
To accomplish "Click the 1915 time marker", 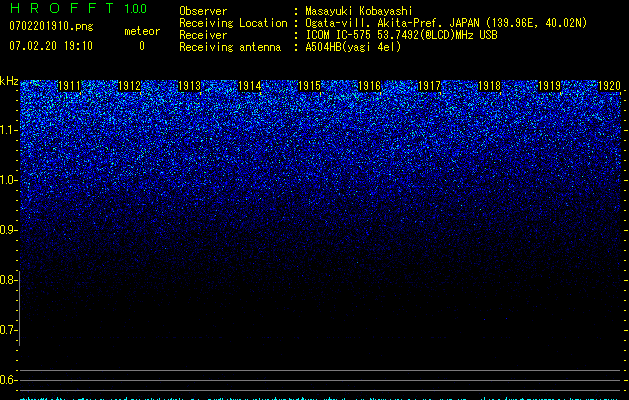I will coord(309,86).
